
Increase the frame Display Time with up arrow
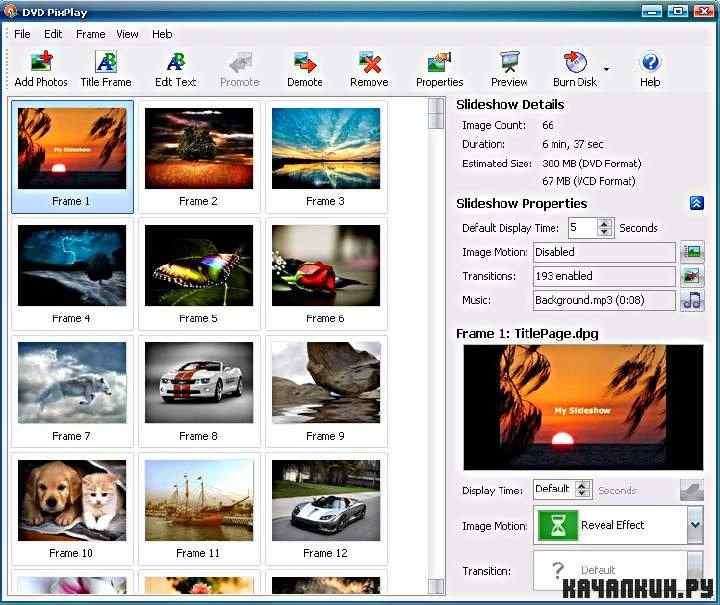[583, 486]
